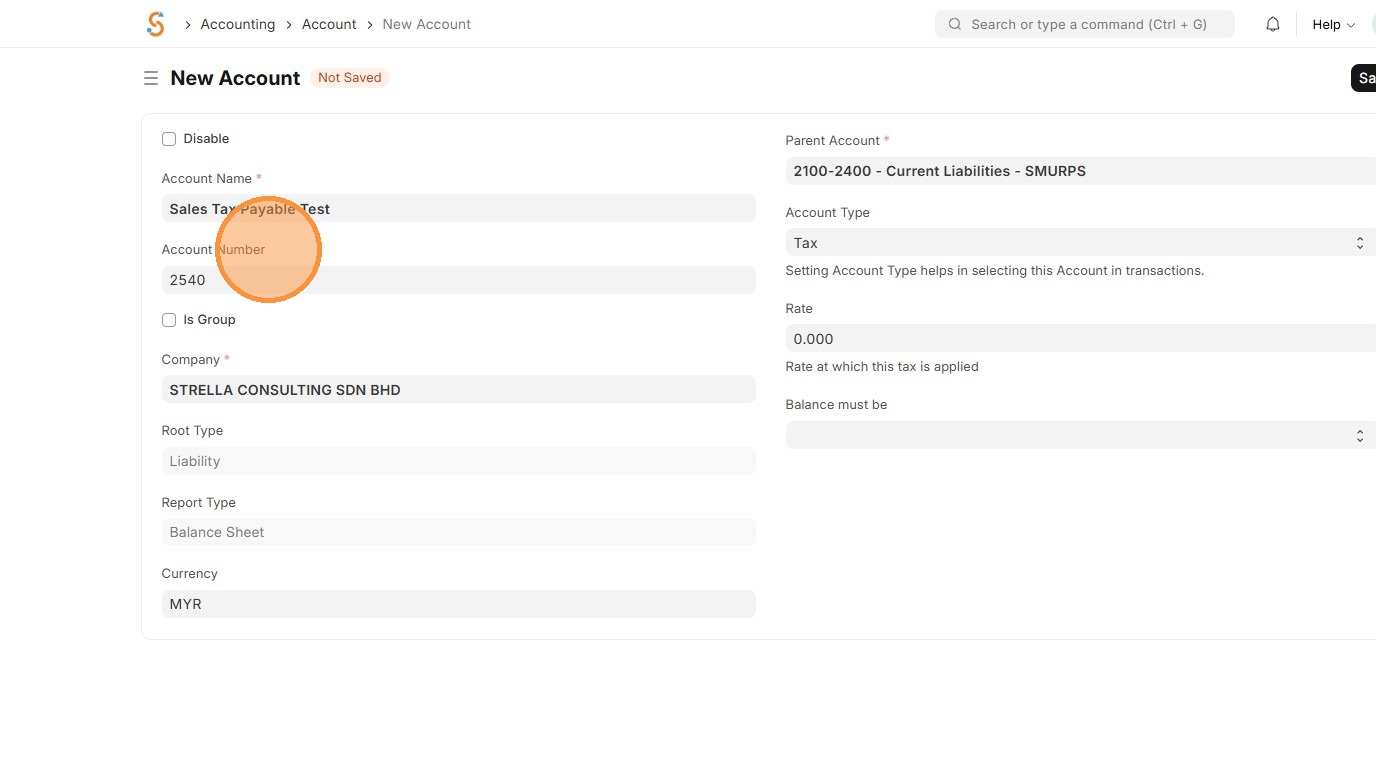This screenshot has width=1376, height=769.
Task: Click the Company field
Action: click(458, 390)
